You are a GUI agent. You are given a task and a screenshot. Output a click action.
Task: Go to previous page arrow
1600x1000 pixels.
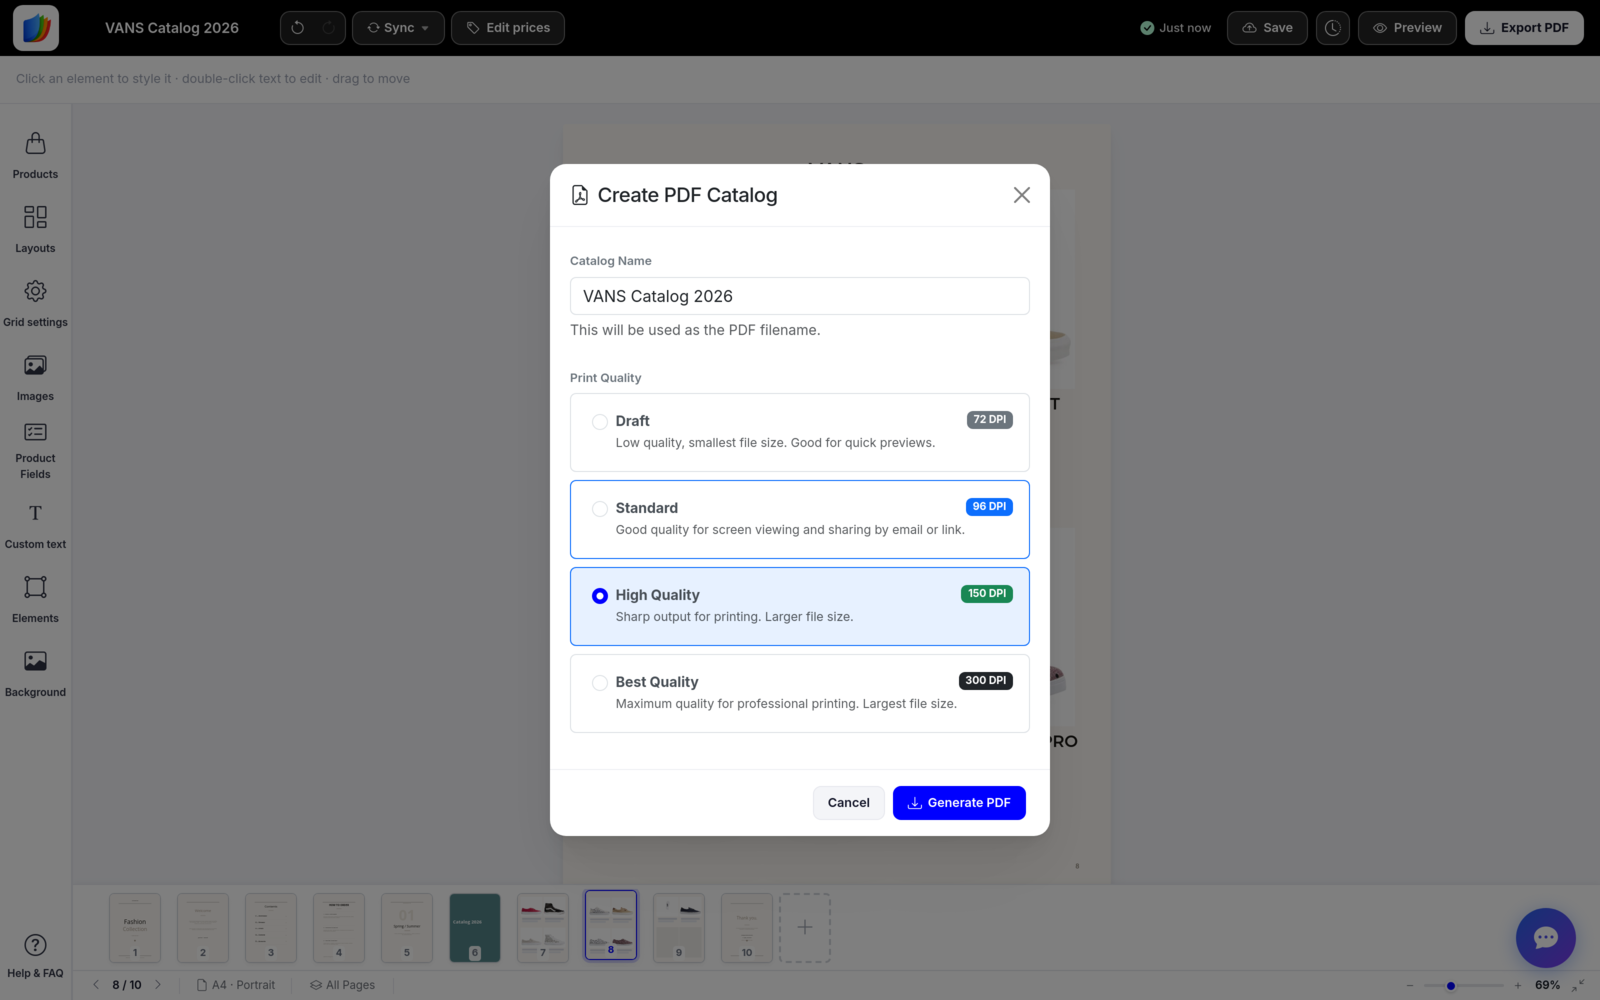coord(96,985)
